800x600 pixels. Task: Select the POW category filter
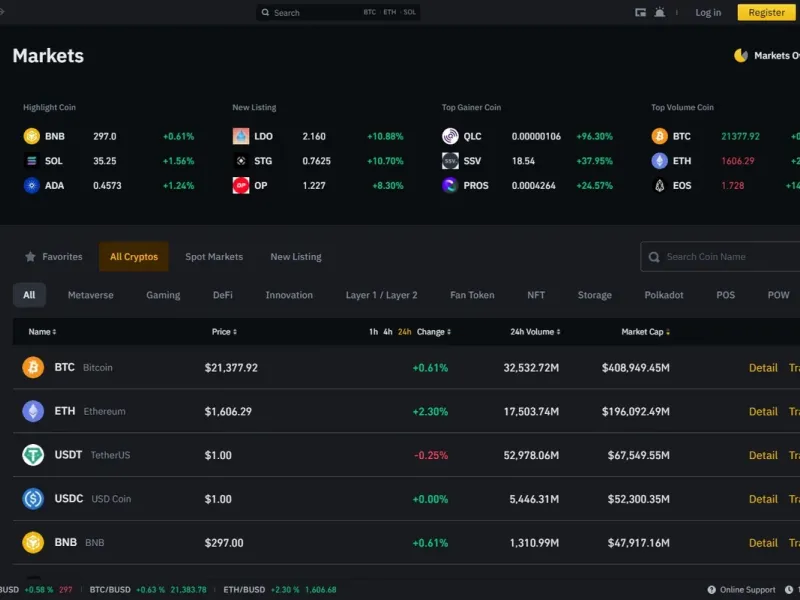click(778, 295)
